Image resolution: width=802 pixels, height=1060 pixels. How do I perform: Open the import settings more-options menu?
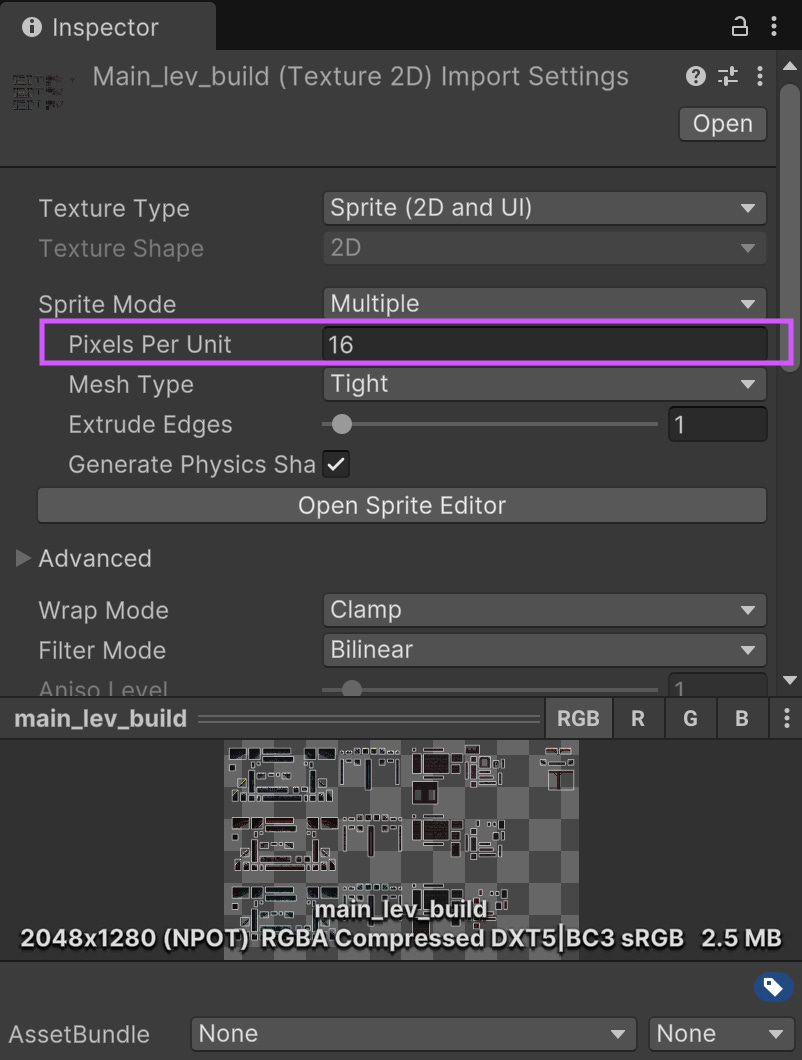760,76
